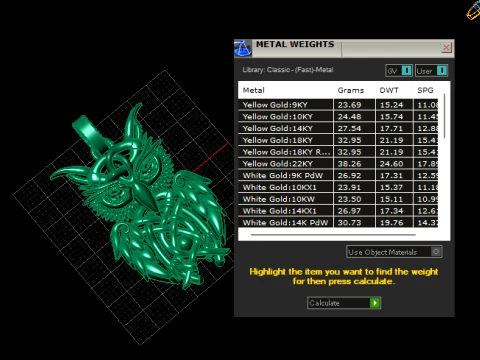Click the Metal column header

pyautogui.click(x=254, y=90)
